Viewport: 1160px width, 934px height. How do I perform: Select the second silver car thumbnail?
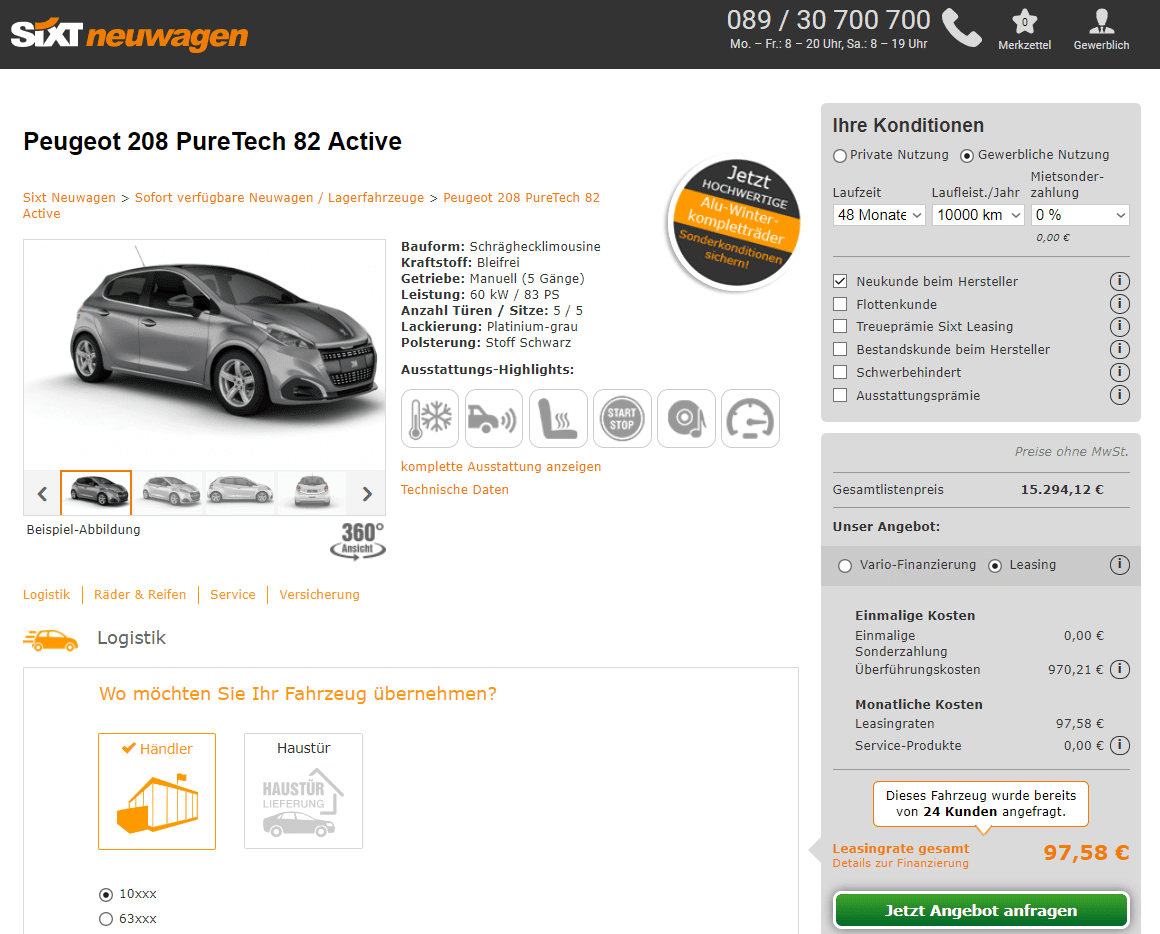tap(169, 492)
